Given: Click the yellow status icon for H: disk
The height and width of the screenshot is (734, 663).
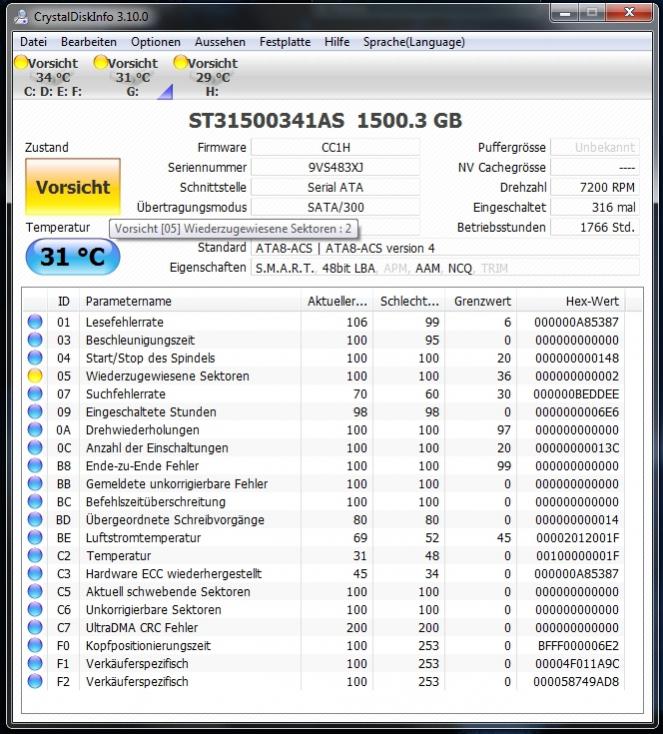Looking at the screenshot, I should click(180, 62).
